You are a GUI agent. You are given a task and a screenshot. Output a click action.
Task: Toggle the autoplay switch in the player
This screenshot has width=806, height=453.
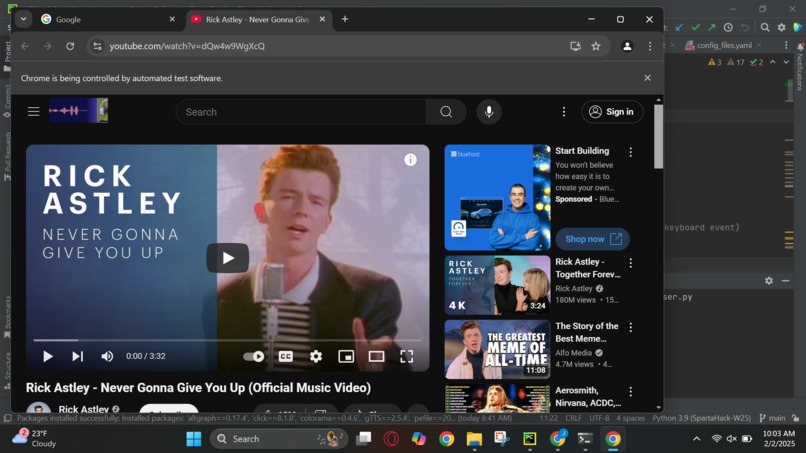253,356
